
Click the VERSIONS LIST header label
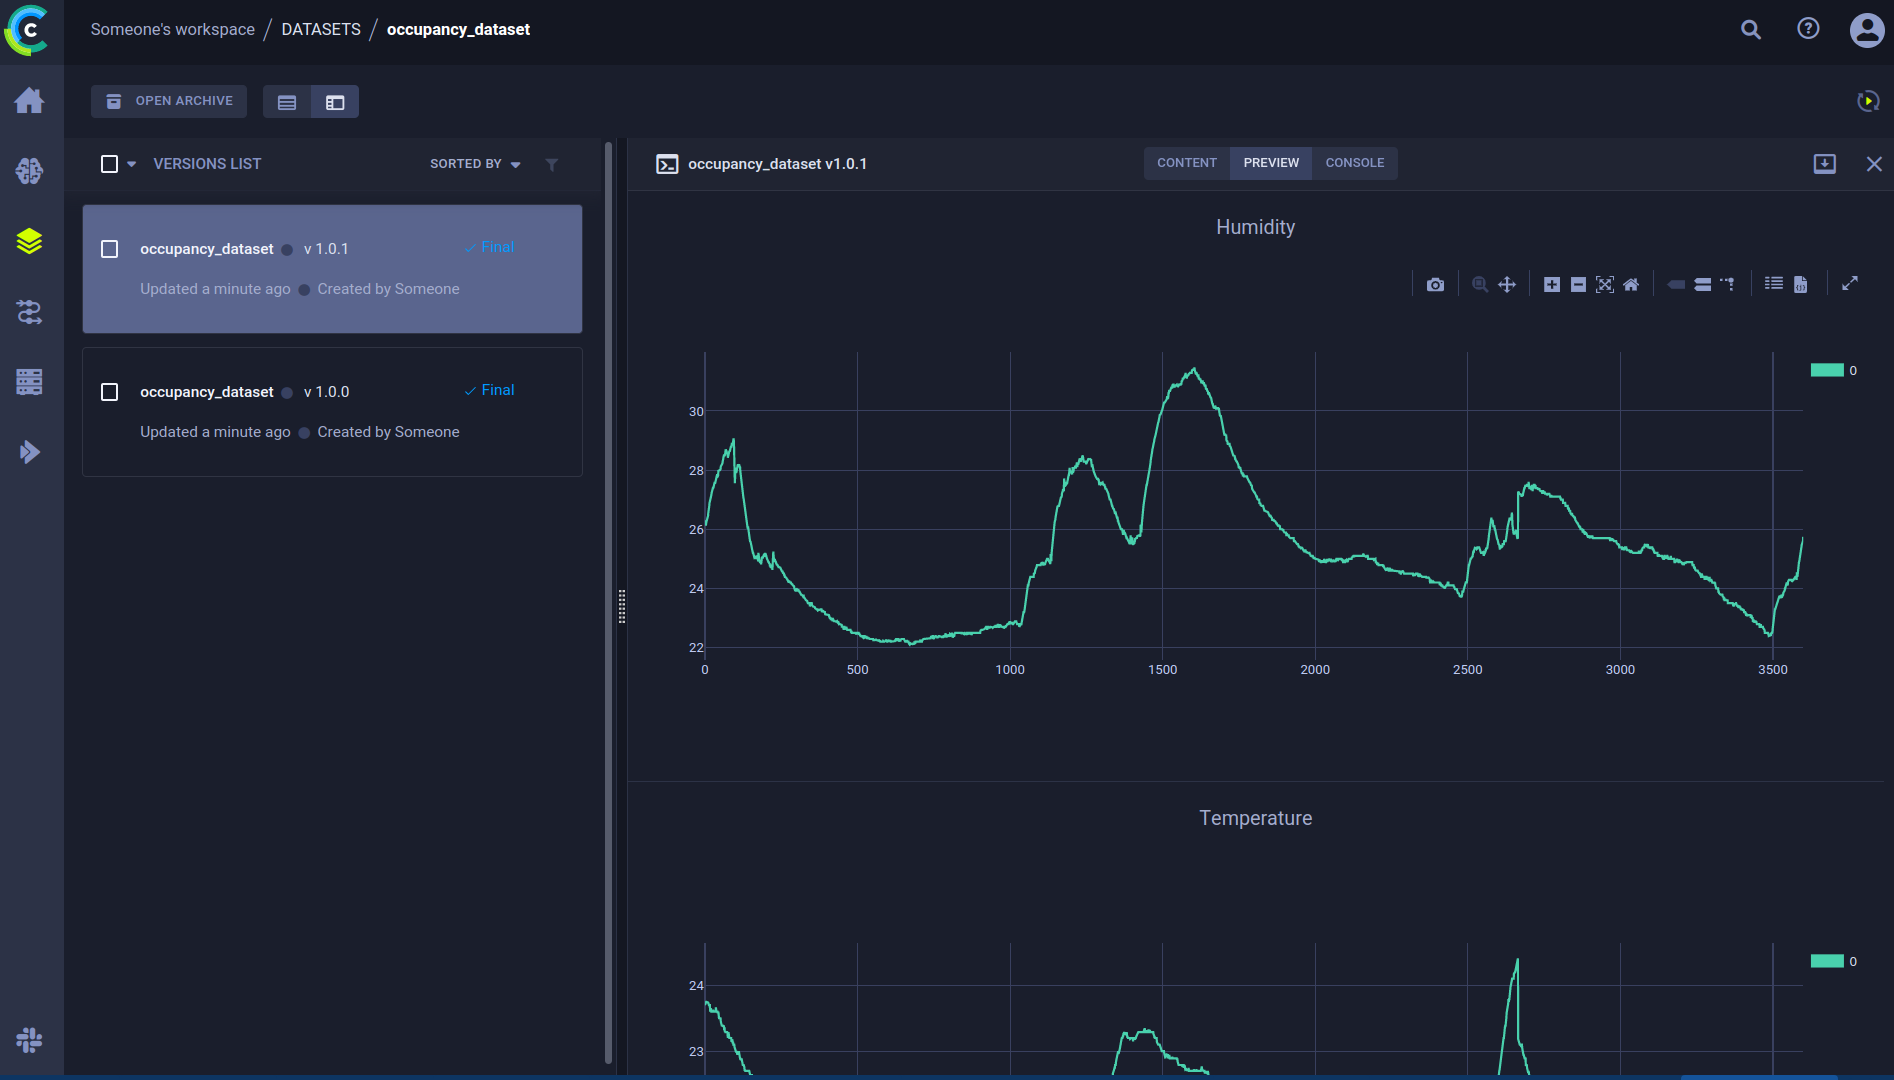[x=207, y=164]
